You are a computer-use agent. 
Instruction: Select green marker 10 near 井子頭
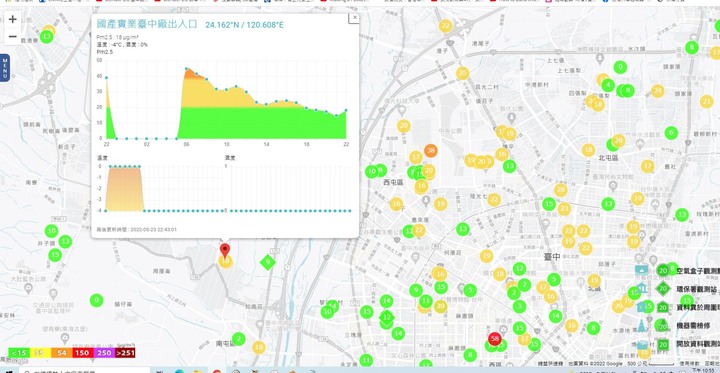(51, 231)
